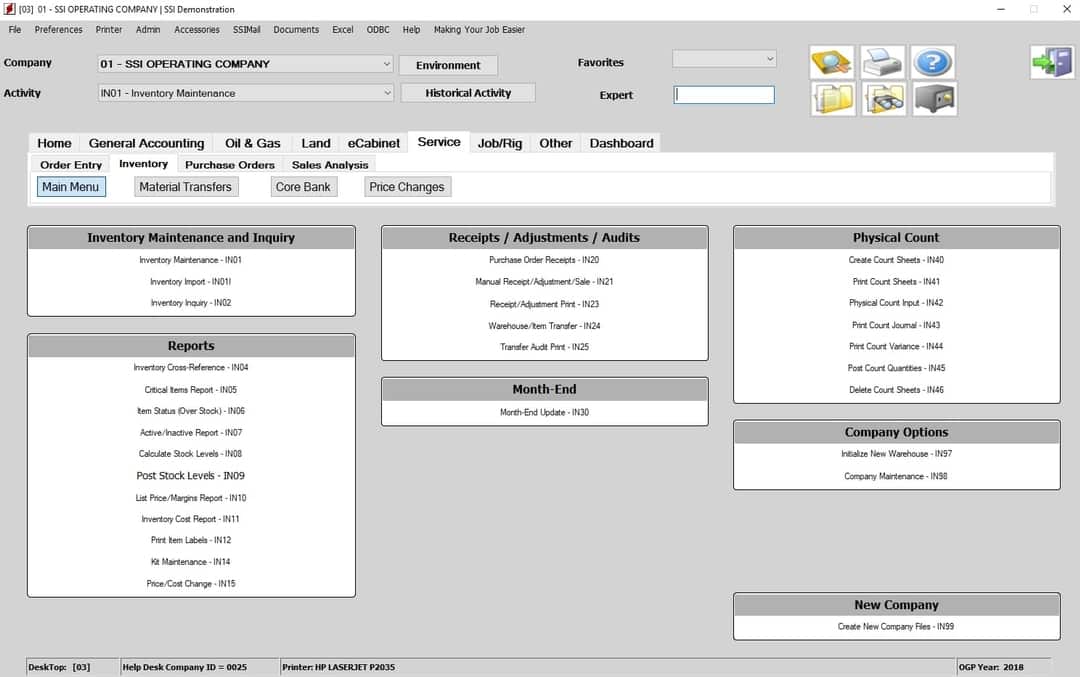This screenshot has height=677, width=1080.
Task: Click the Core Bank button
Action: coord(303,186)
